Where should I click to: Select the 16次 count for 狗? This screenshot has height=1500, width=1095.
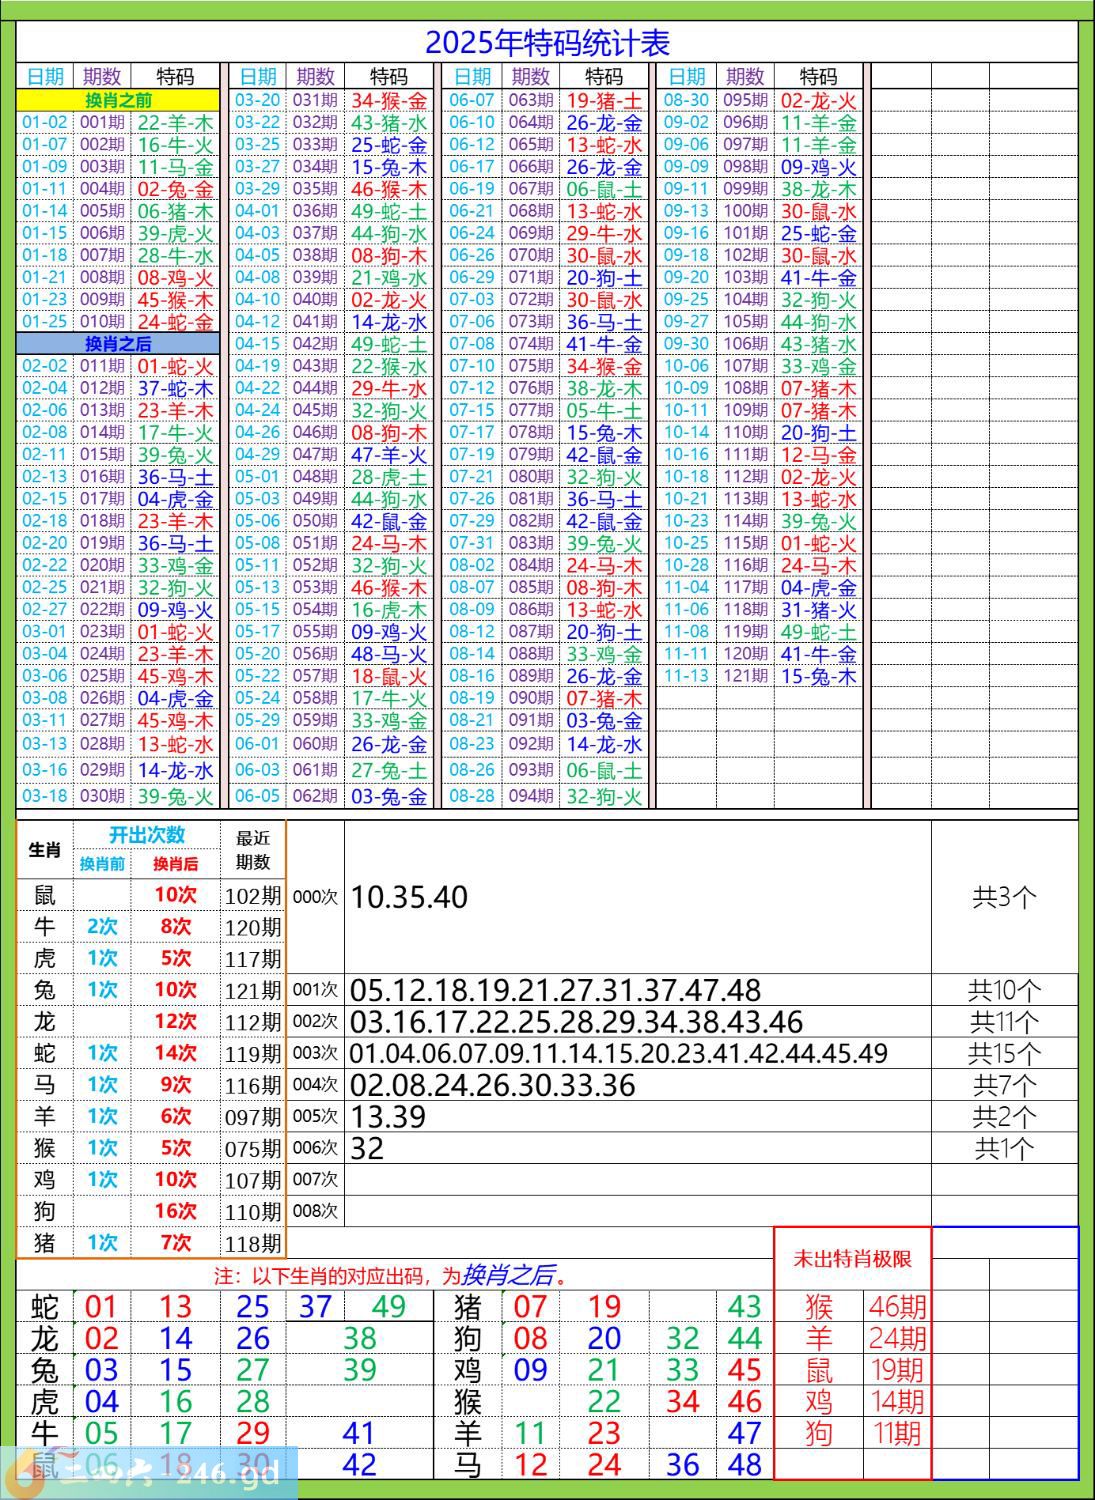[175, 1211]
